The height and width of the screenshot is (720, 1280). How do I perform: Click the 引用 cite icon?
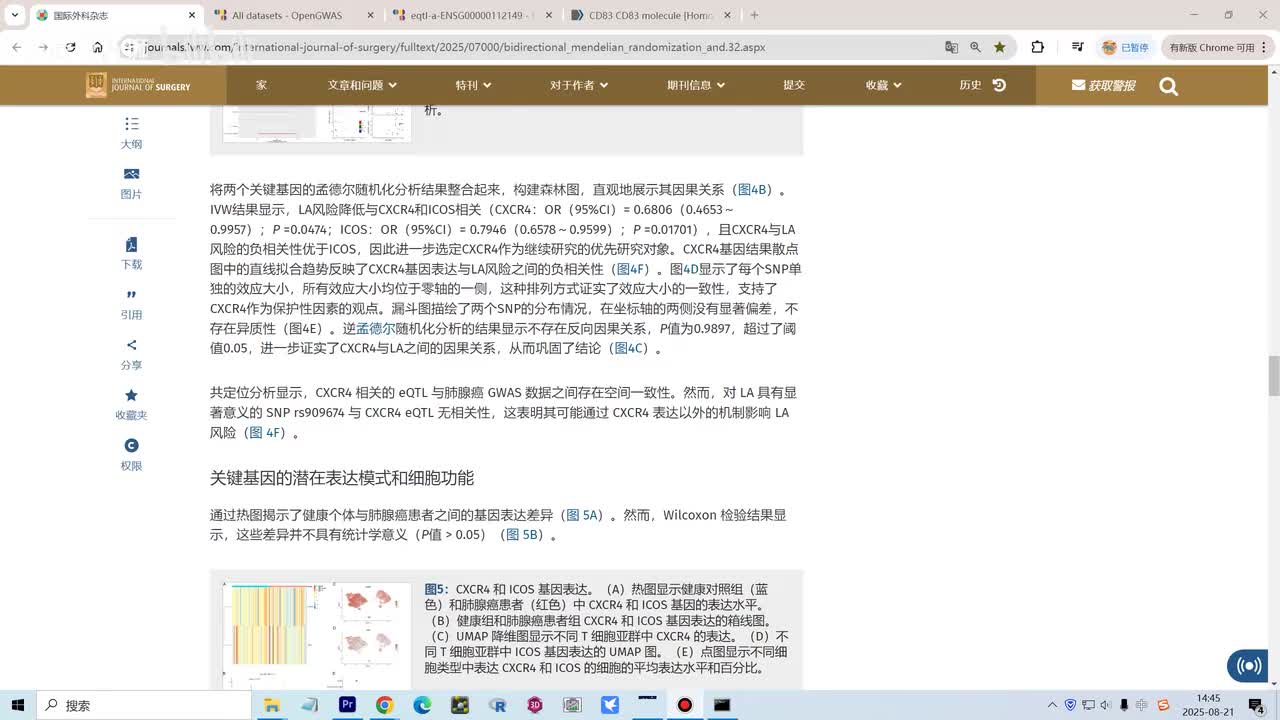(x=131, y=304)
